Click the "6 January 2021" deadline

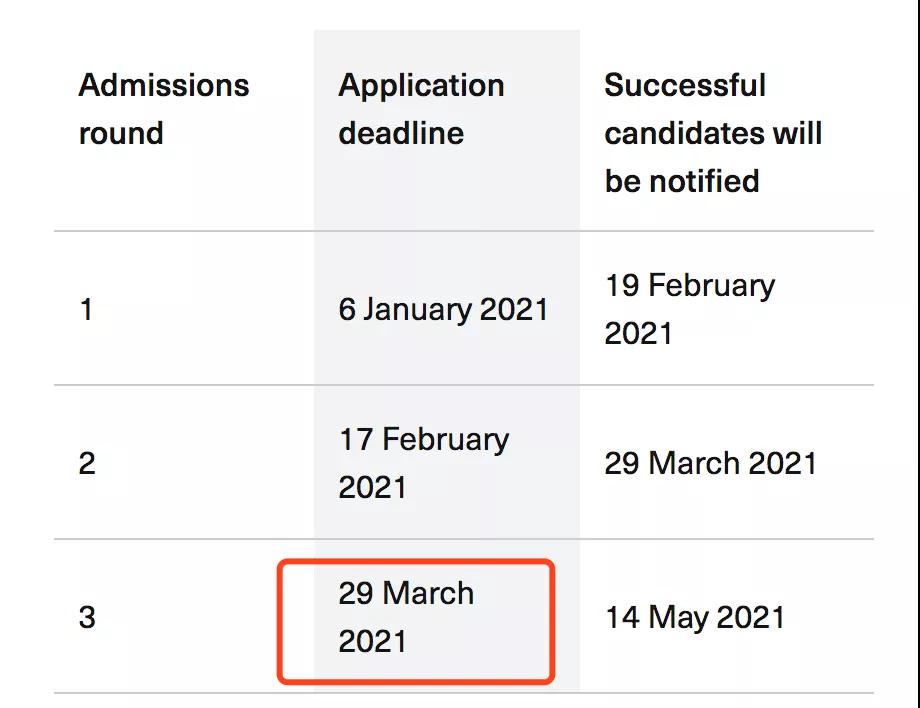pos(443,309)
